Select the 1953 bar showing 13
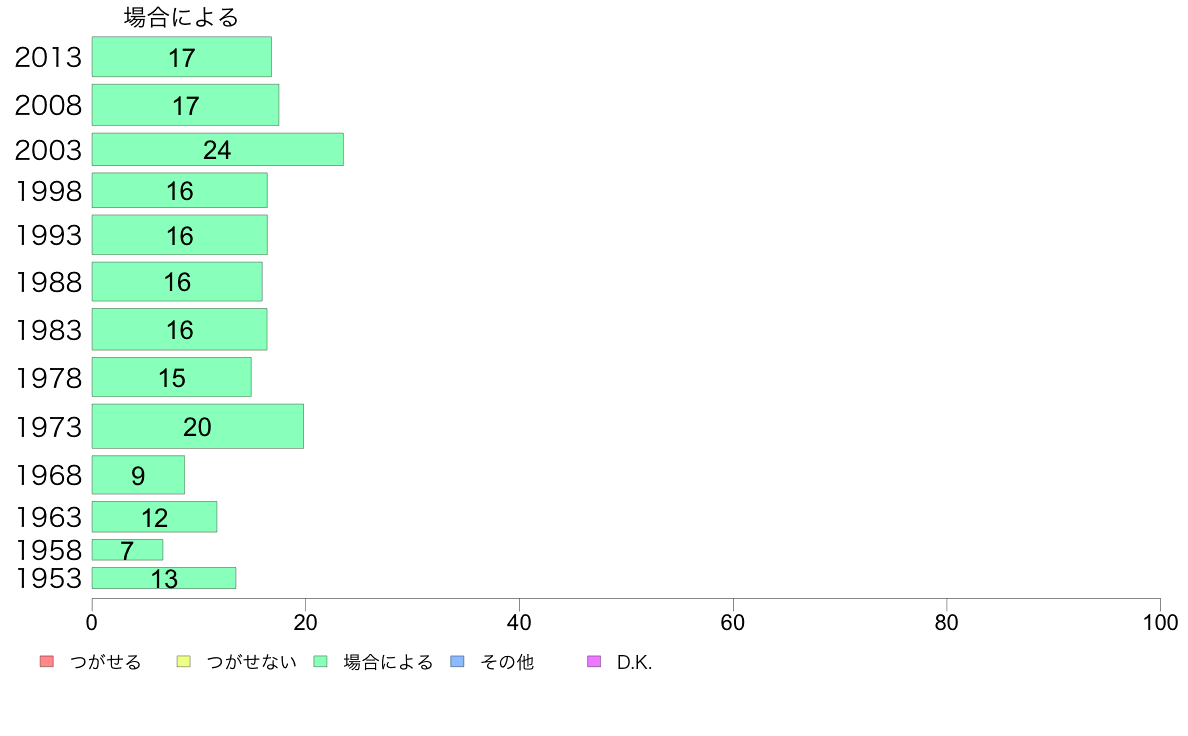Viewport: 1188px width, 736px height. coord(164,578)
